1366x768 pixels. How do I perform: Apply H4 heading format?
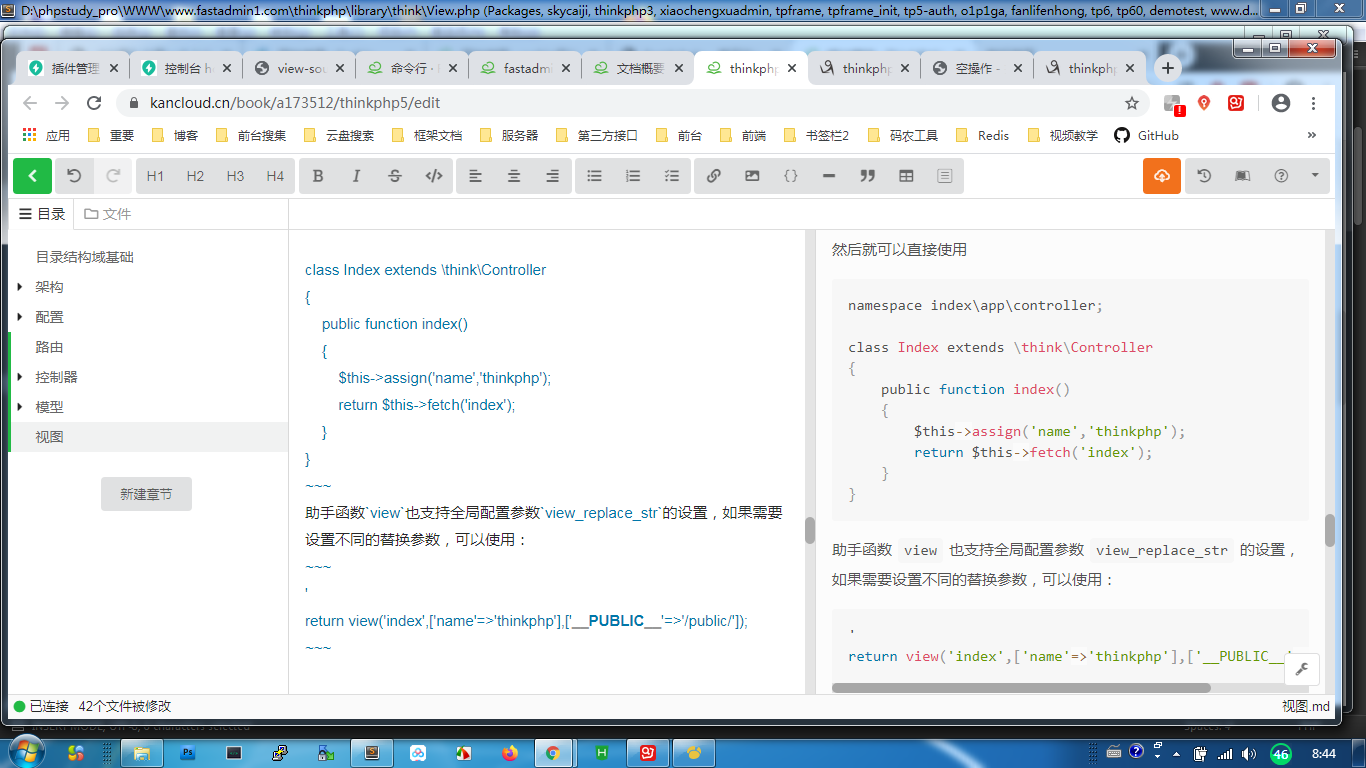pos(275,176)
